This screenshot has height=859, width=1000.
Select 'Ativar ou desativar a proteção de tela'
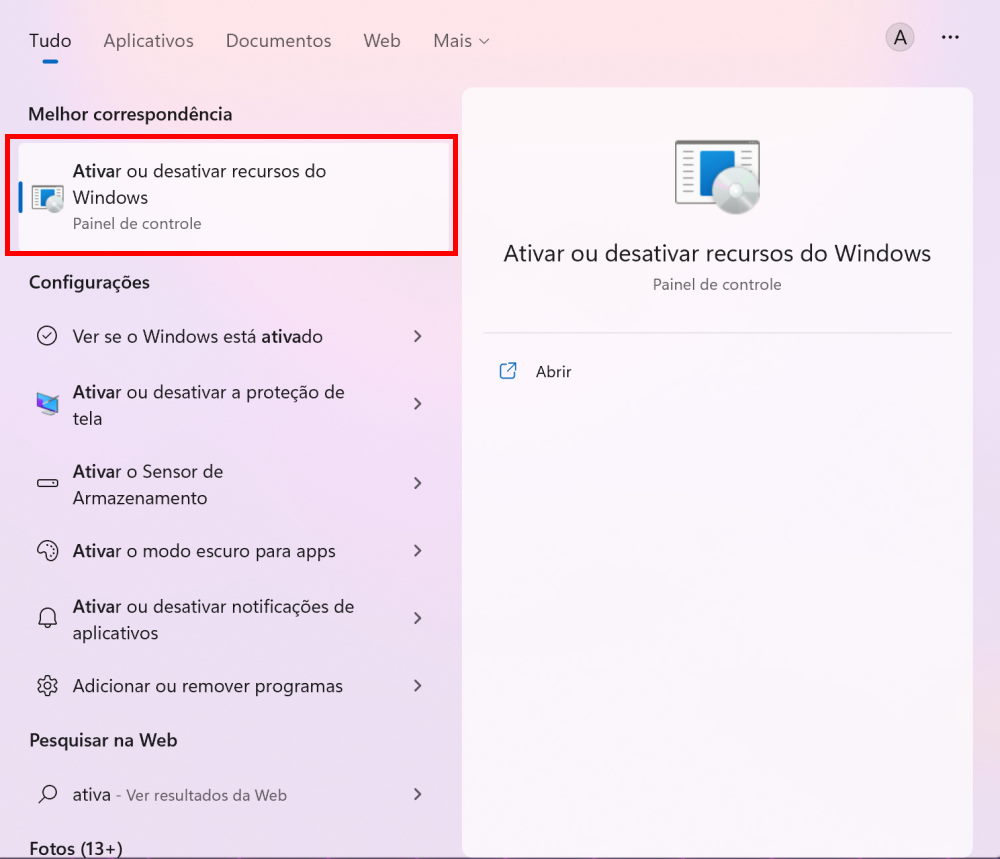click(209, 405)
